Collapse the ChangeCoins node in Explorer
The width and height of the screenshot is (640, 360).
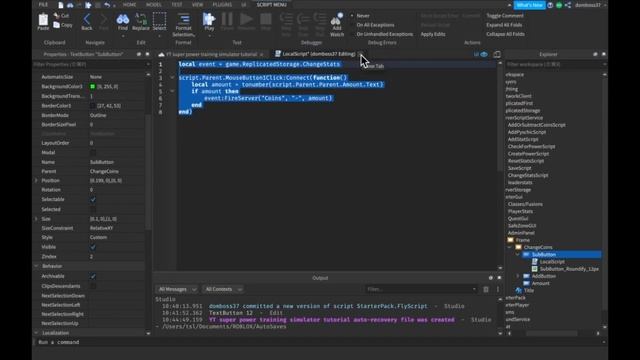pos(509,247)
